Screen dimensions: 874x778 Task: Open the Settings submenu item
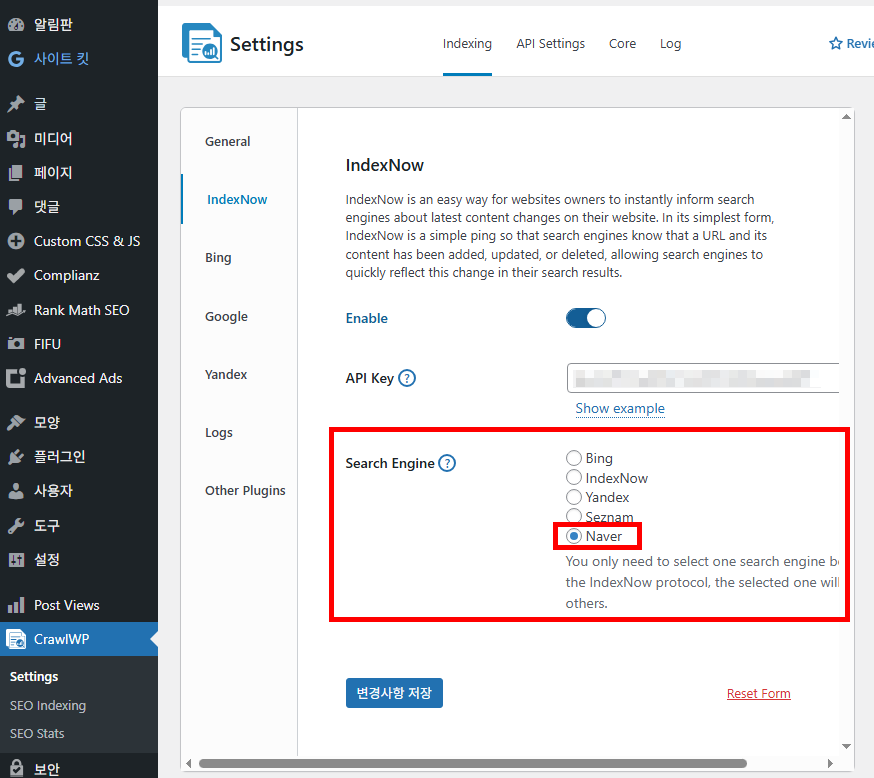tap(34, 677)
